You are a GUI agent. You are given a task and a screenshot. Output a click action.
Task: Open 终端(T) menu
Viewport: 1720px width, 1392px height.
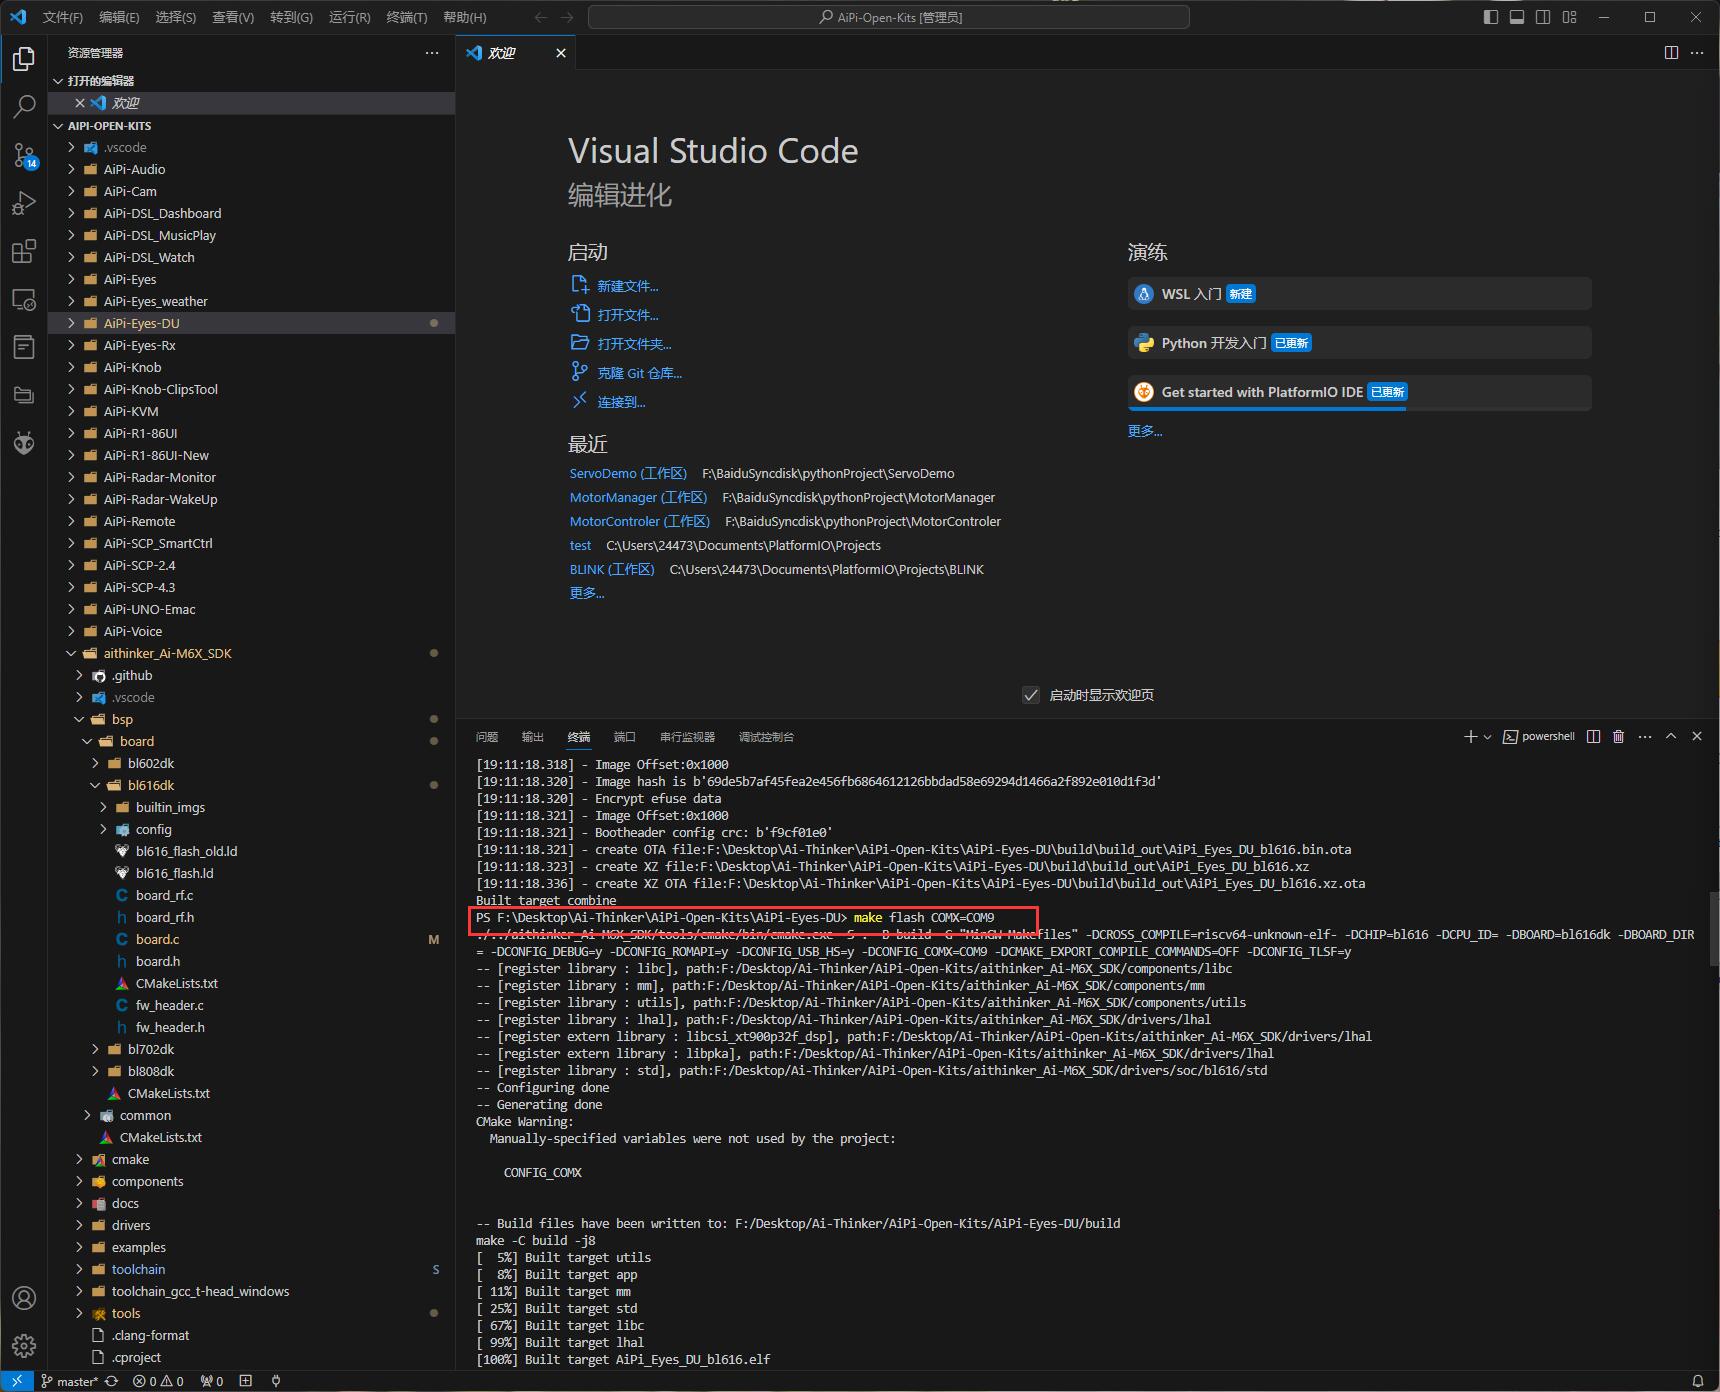[407, 17]
